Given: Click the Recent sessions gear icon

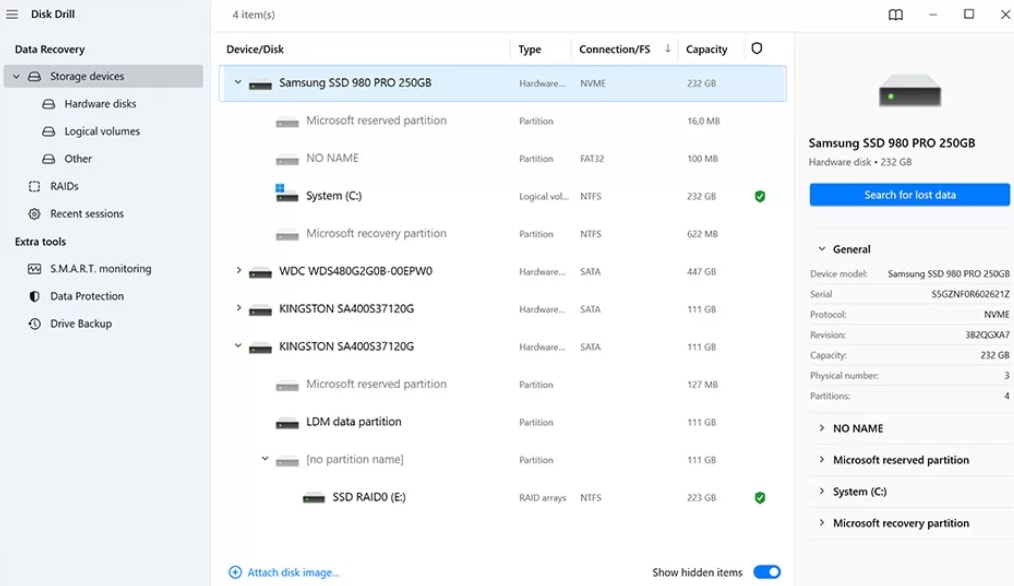Looking at the screenshot, I should tap(35, 214).
